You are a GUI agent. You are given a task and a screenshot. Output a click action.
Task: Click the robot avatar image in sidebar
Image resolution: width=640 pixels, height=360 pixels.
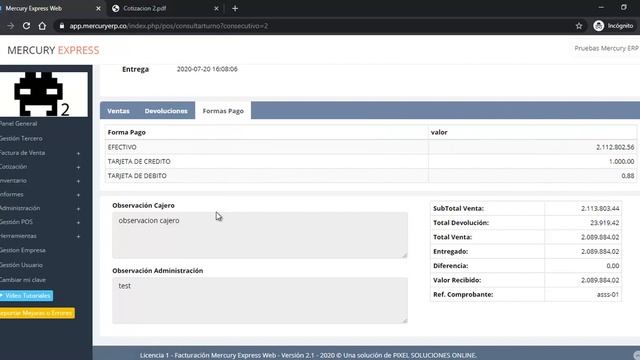[43, 94]
